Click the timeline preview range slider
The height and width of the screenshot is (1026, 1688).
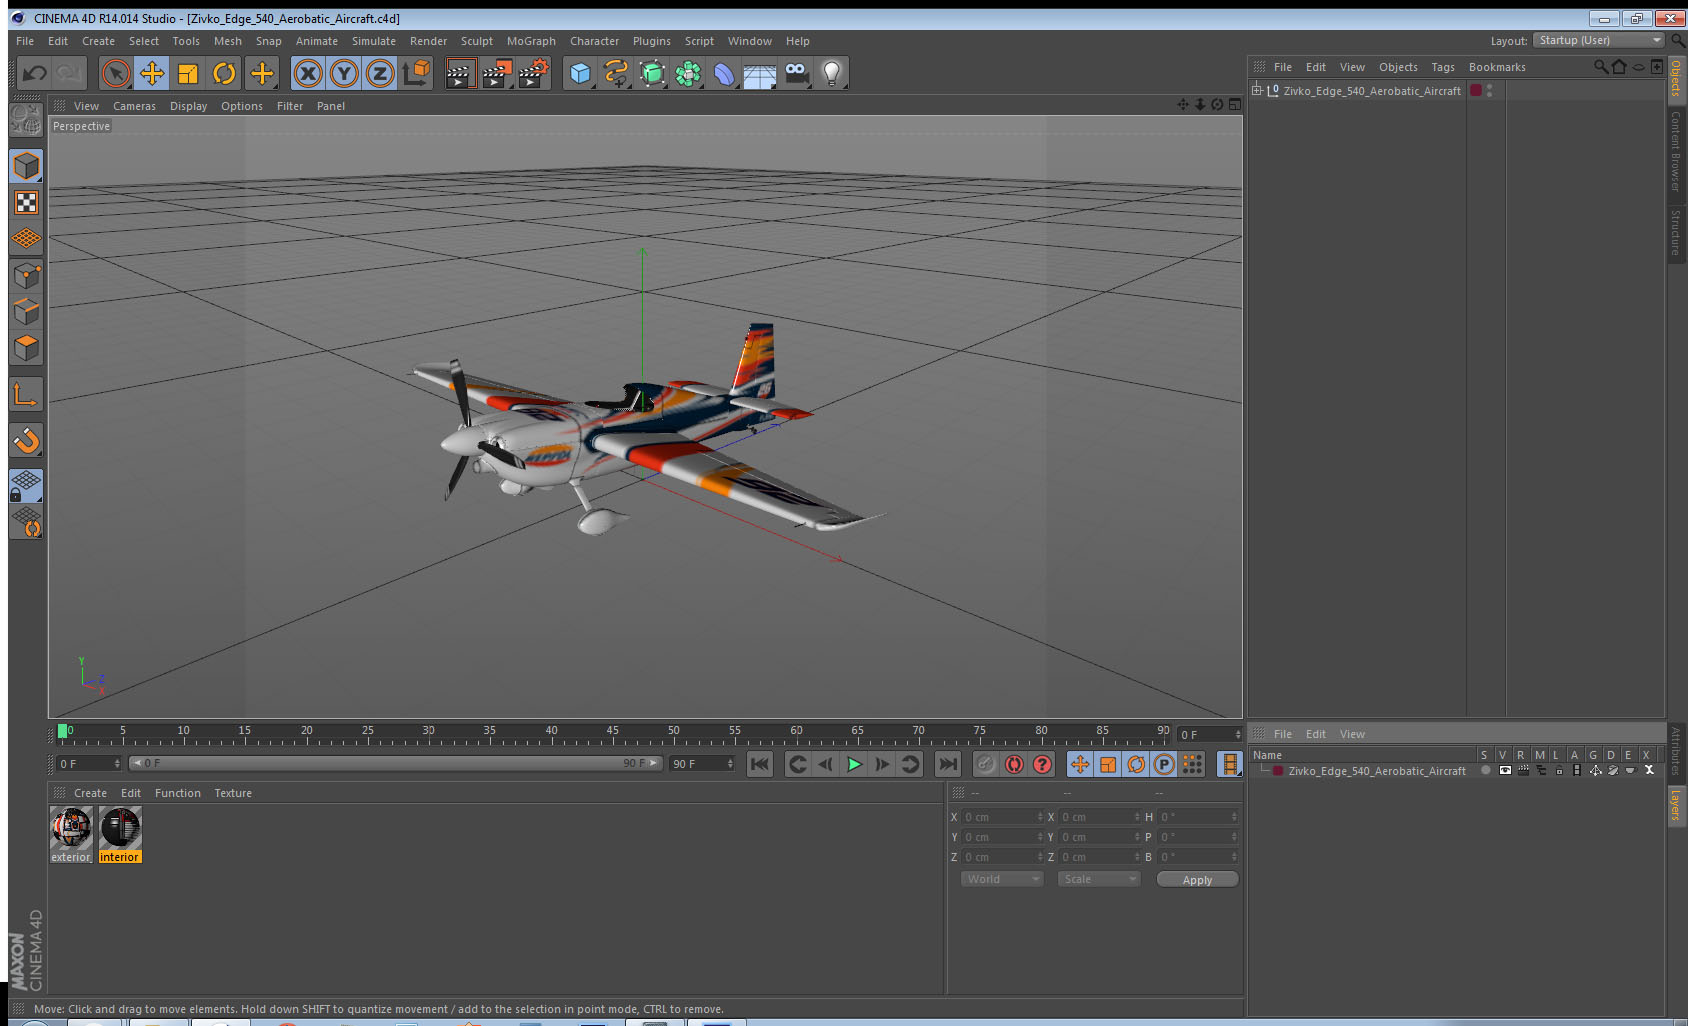tap(396, 763)
